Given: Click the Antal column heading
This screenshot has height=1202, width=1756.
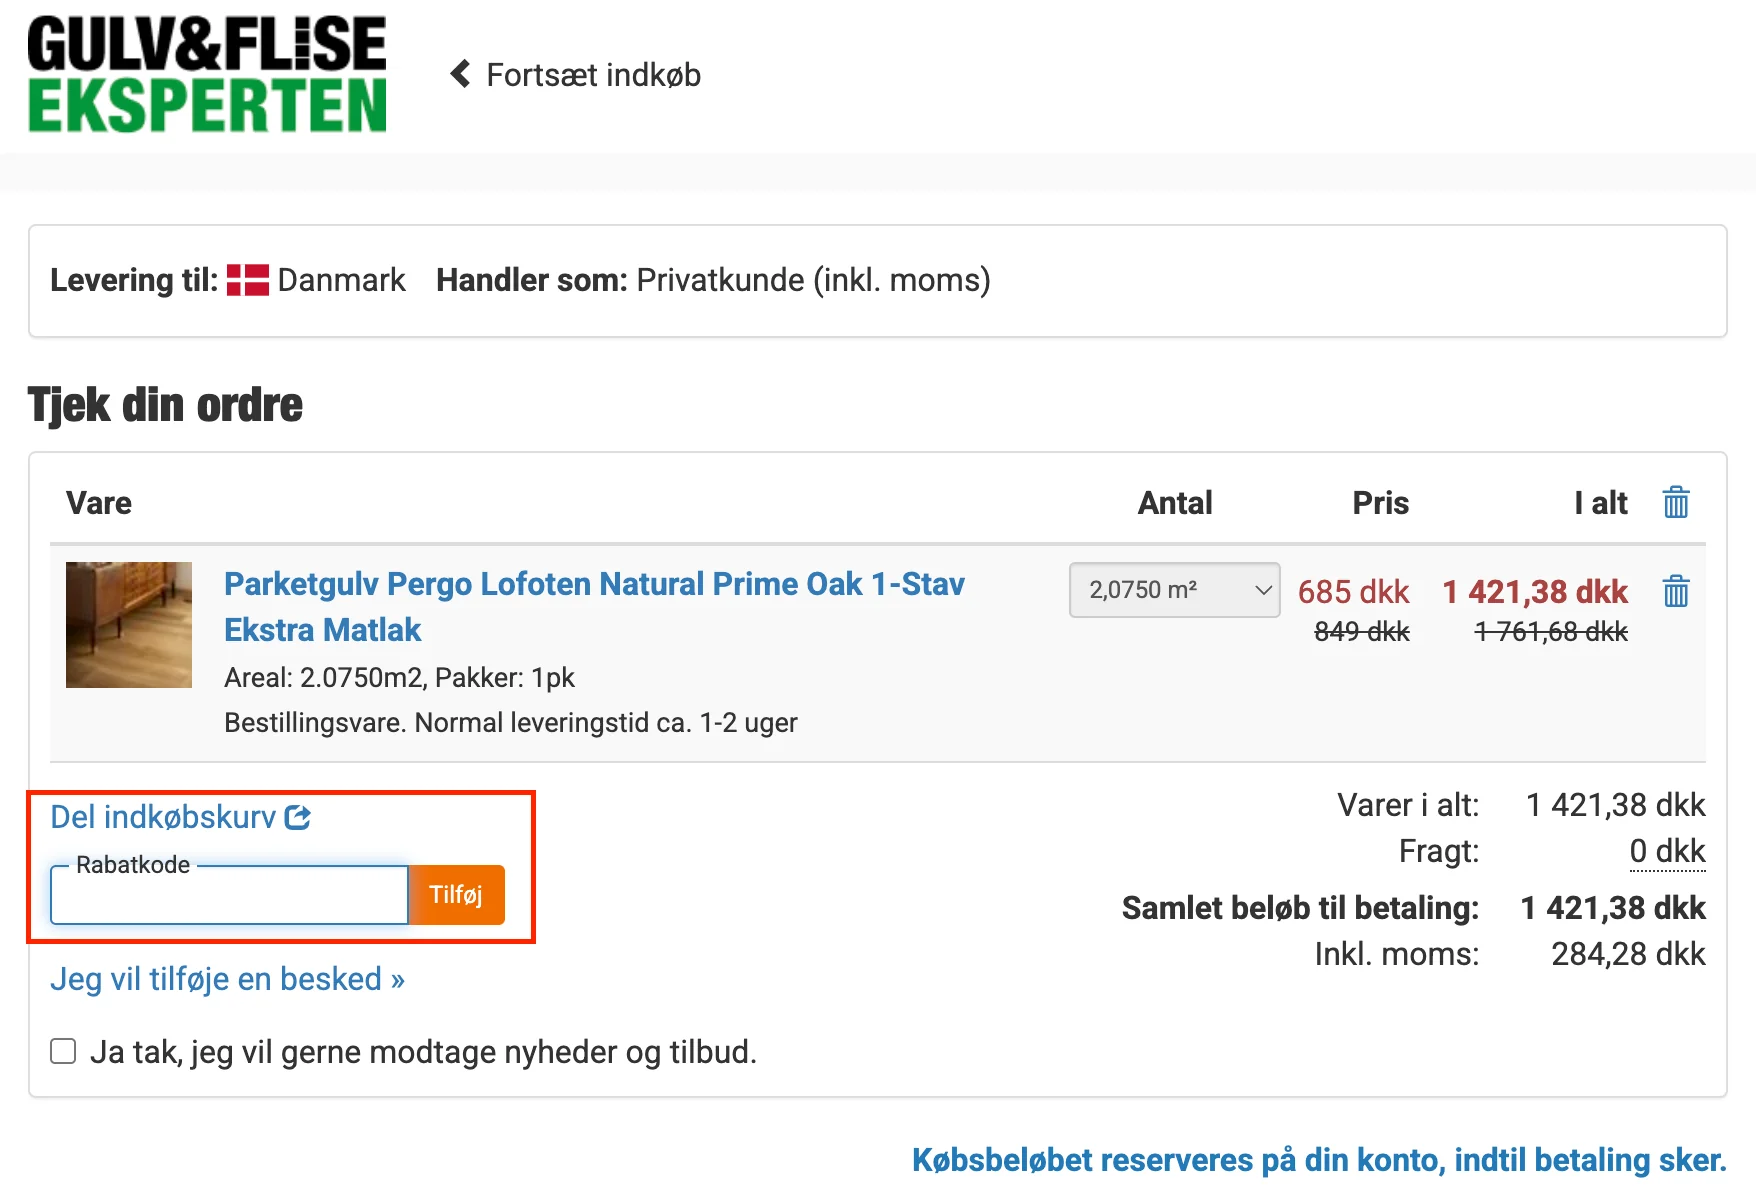Looking at the screenshot, I should [1174, 503].
